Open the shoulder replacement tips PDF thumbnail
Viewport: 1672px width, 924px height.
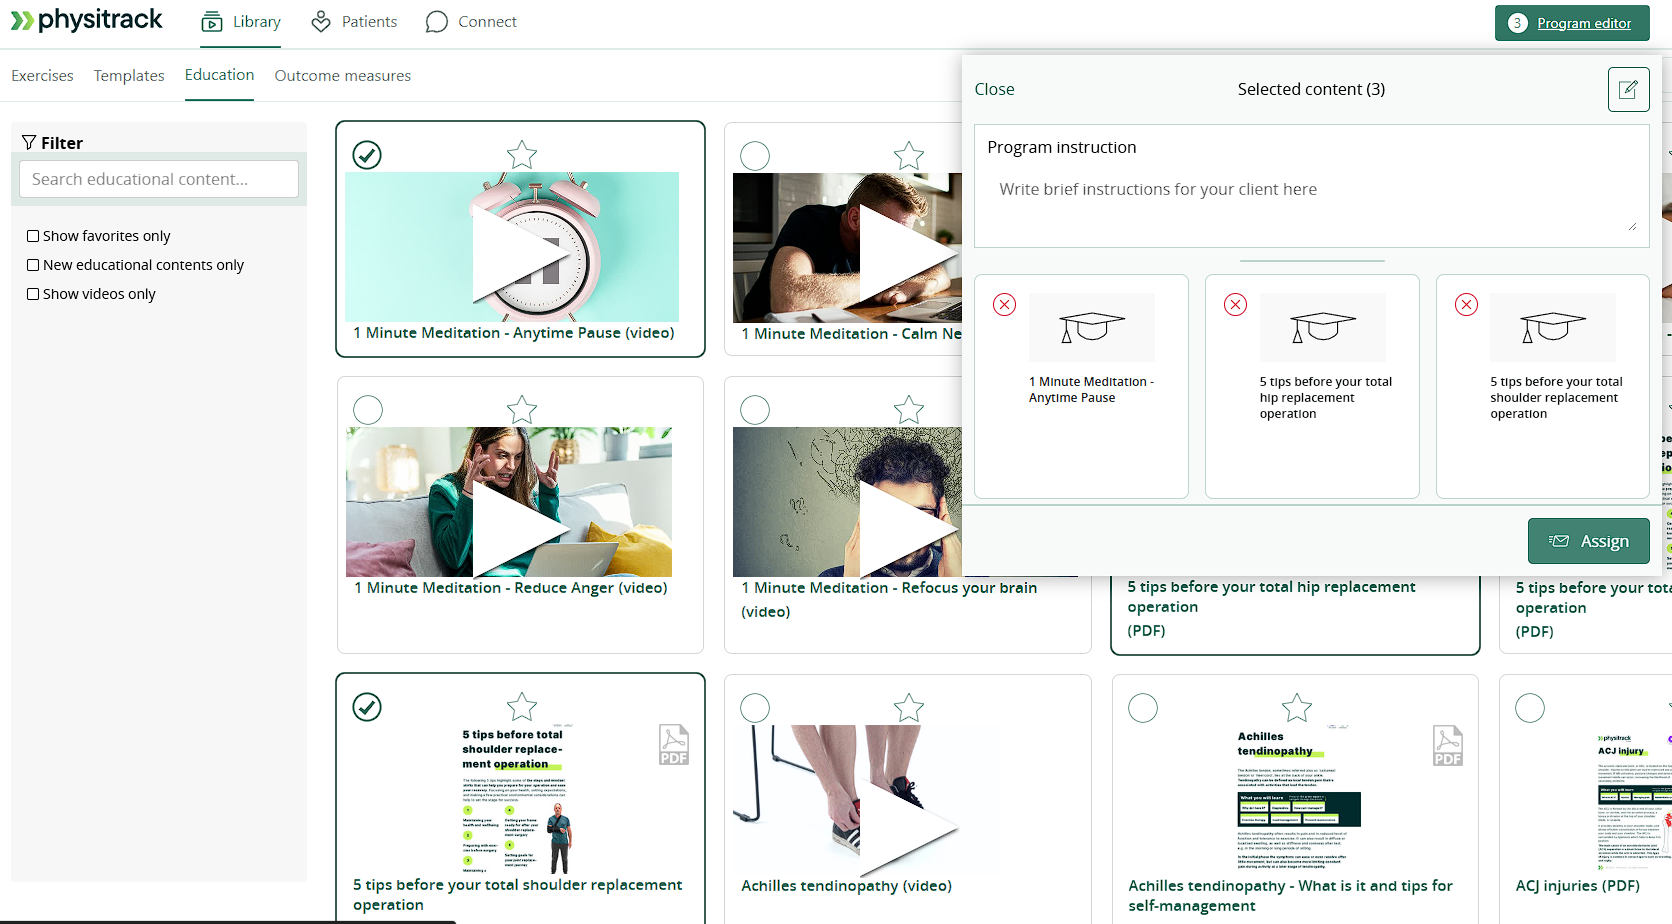click(x=515, y=800)
